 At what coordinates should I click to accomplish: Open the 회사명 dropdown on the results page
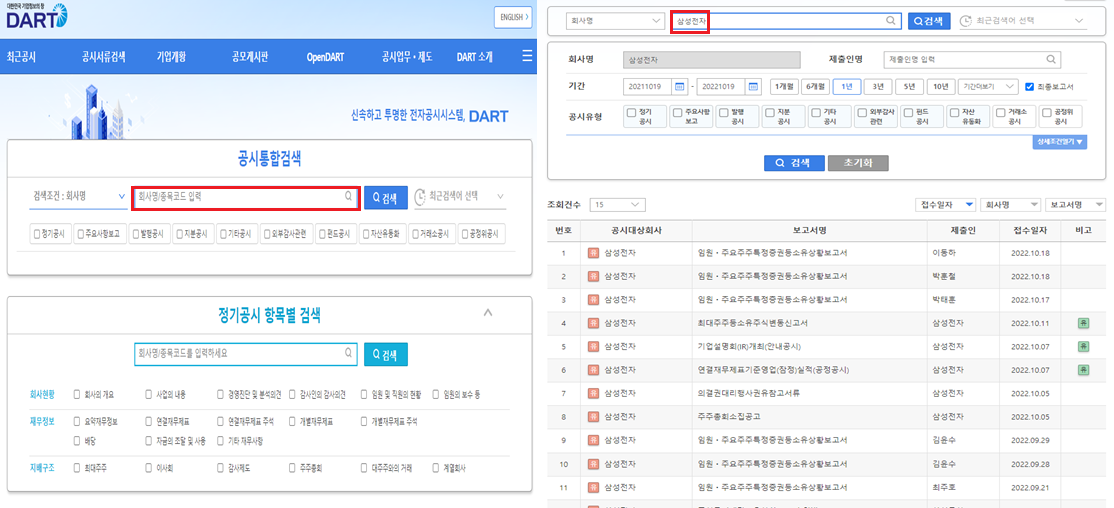pyautogui.click(x=615, y=21)
